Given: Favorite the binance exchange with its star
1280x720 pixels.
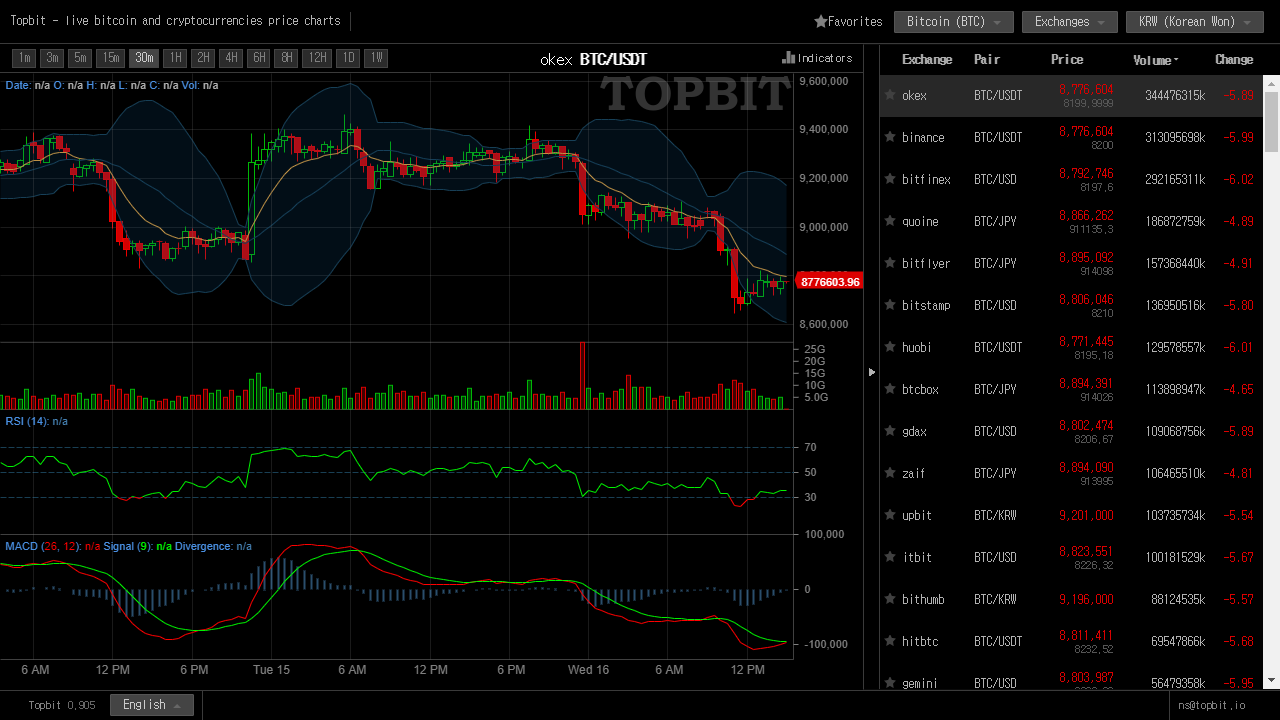Looking at the screenshot, I should [x=889, y=137].
